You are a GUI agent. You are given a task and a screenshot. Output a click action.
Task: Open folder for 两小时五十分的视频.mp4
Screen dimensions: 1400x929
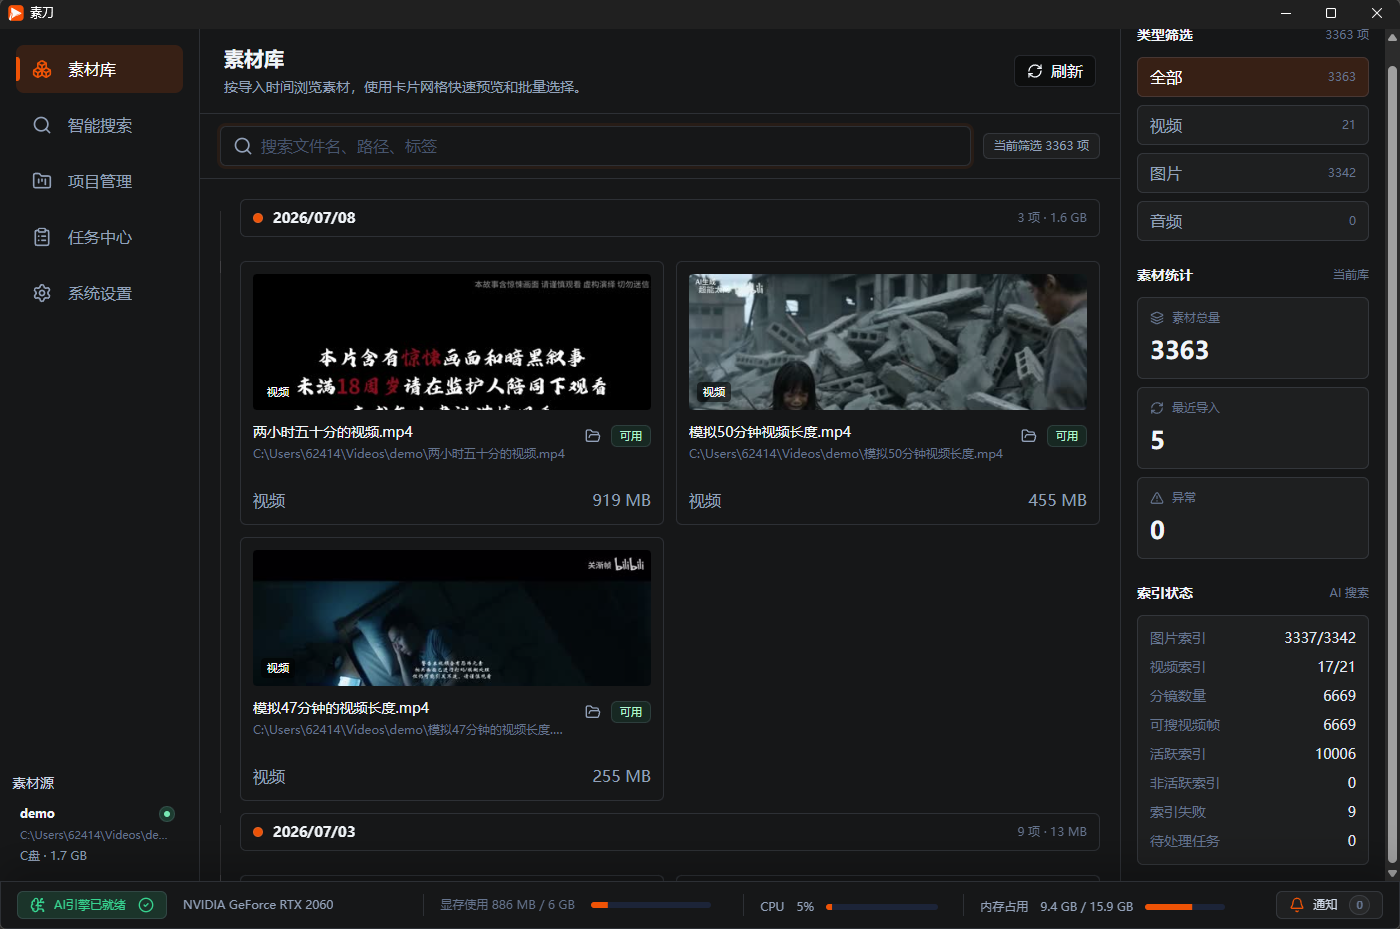pyautogui.click(x=593, y=436)
